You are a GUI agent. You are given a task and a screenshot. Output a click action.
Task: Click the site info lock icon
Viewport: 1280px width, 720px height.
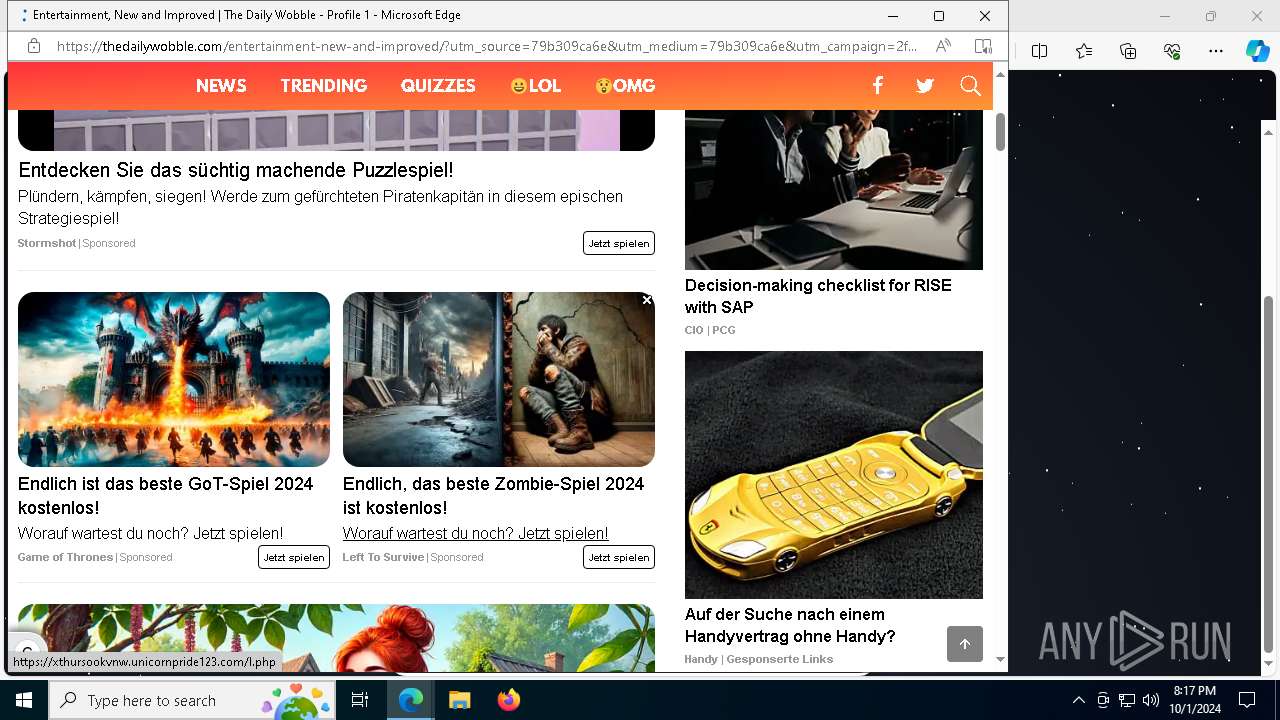tap(33, 46)
